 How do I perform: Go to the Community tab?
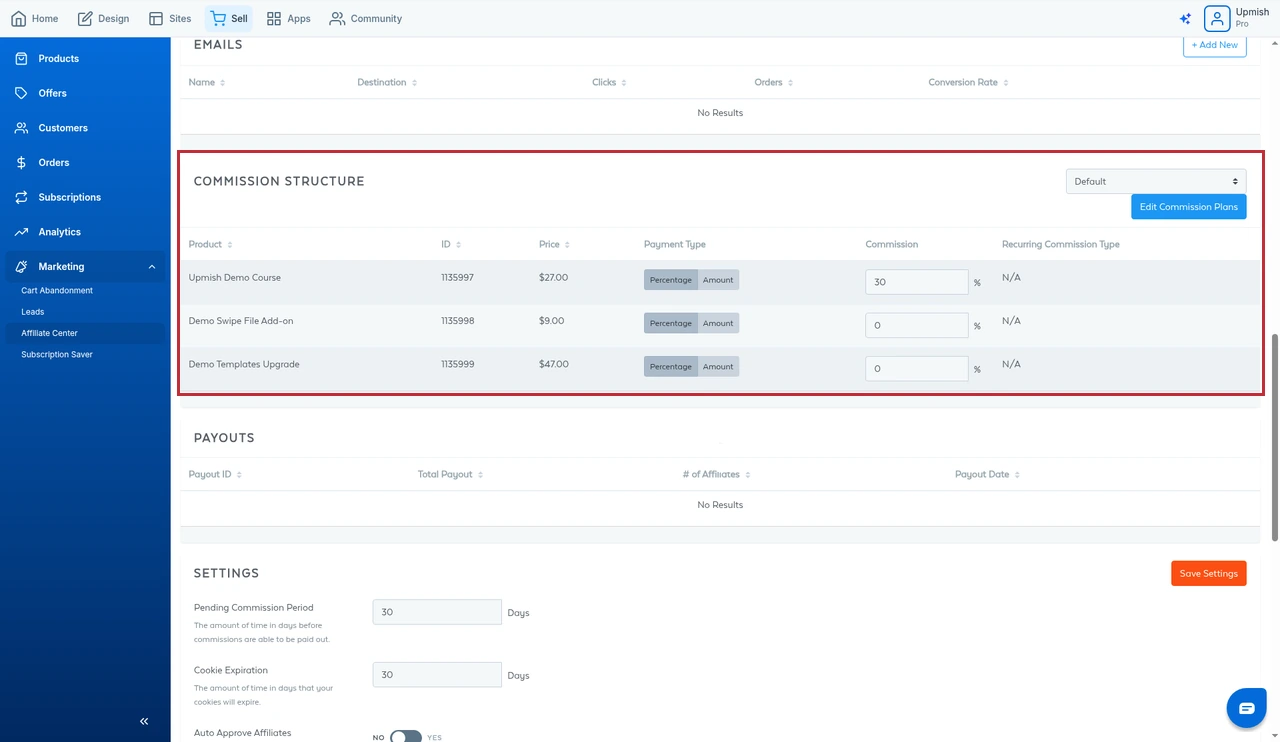coord(365,18)
